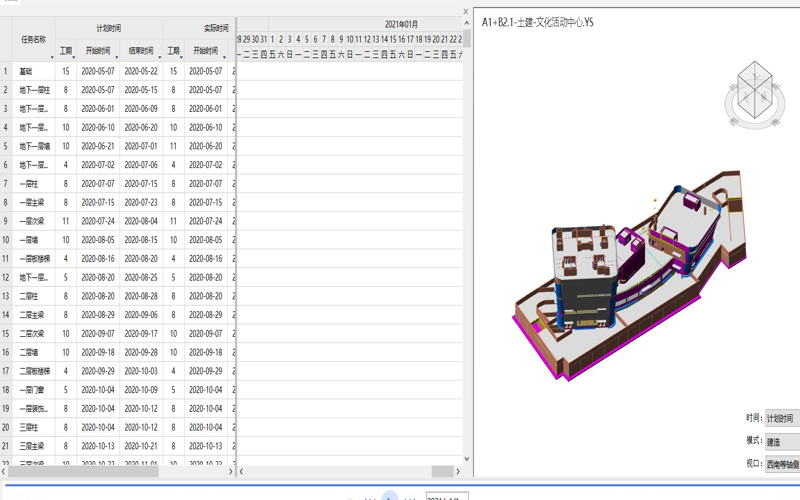Click actual start 2020-06-20 in row 5

(206, 146)
